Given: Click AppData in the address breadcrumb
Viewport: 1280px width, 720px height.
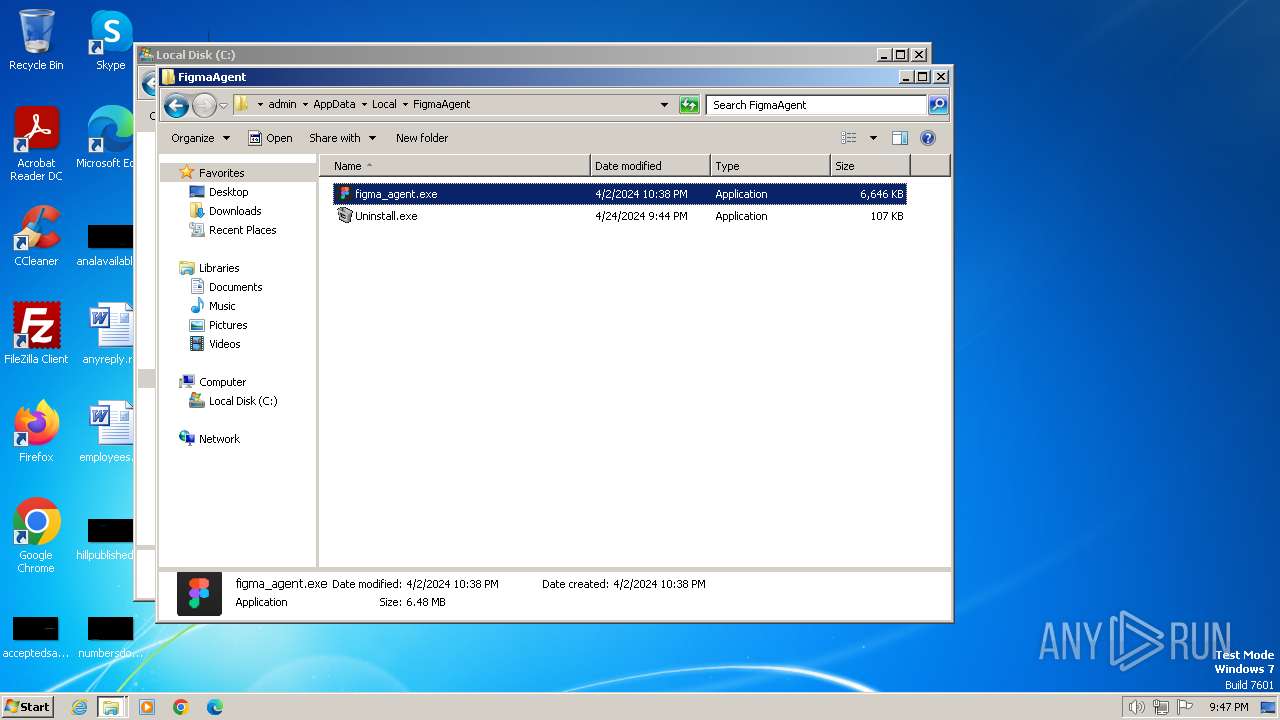Looking at the screenshot, I should point(334,104).
